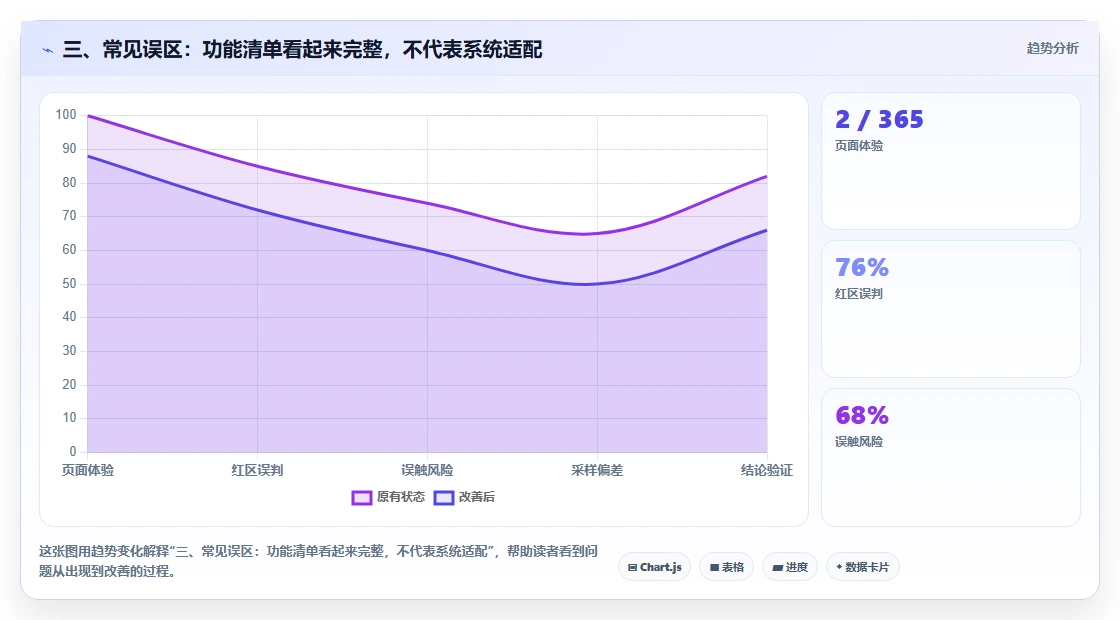Open the 68% 误触风险 card
1120x620 pixels.
click(951, 457)
